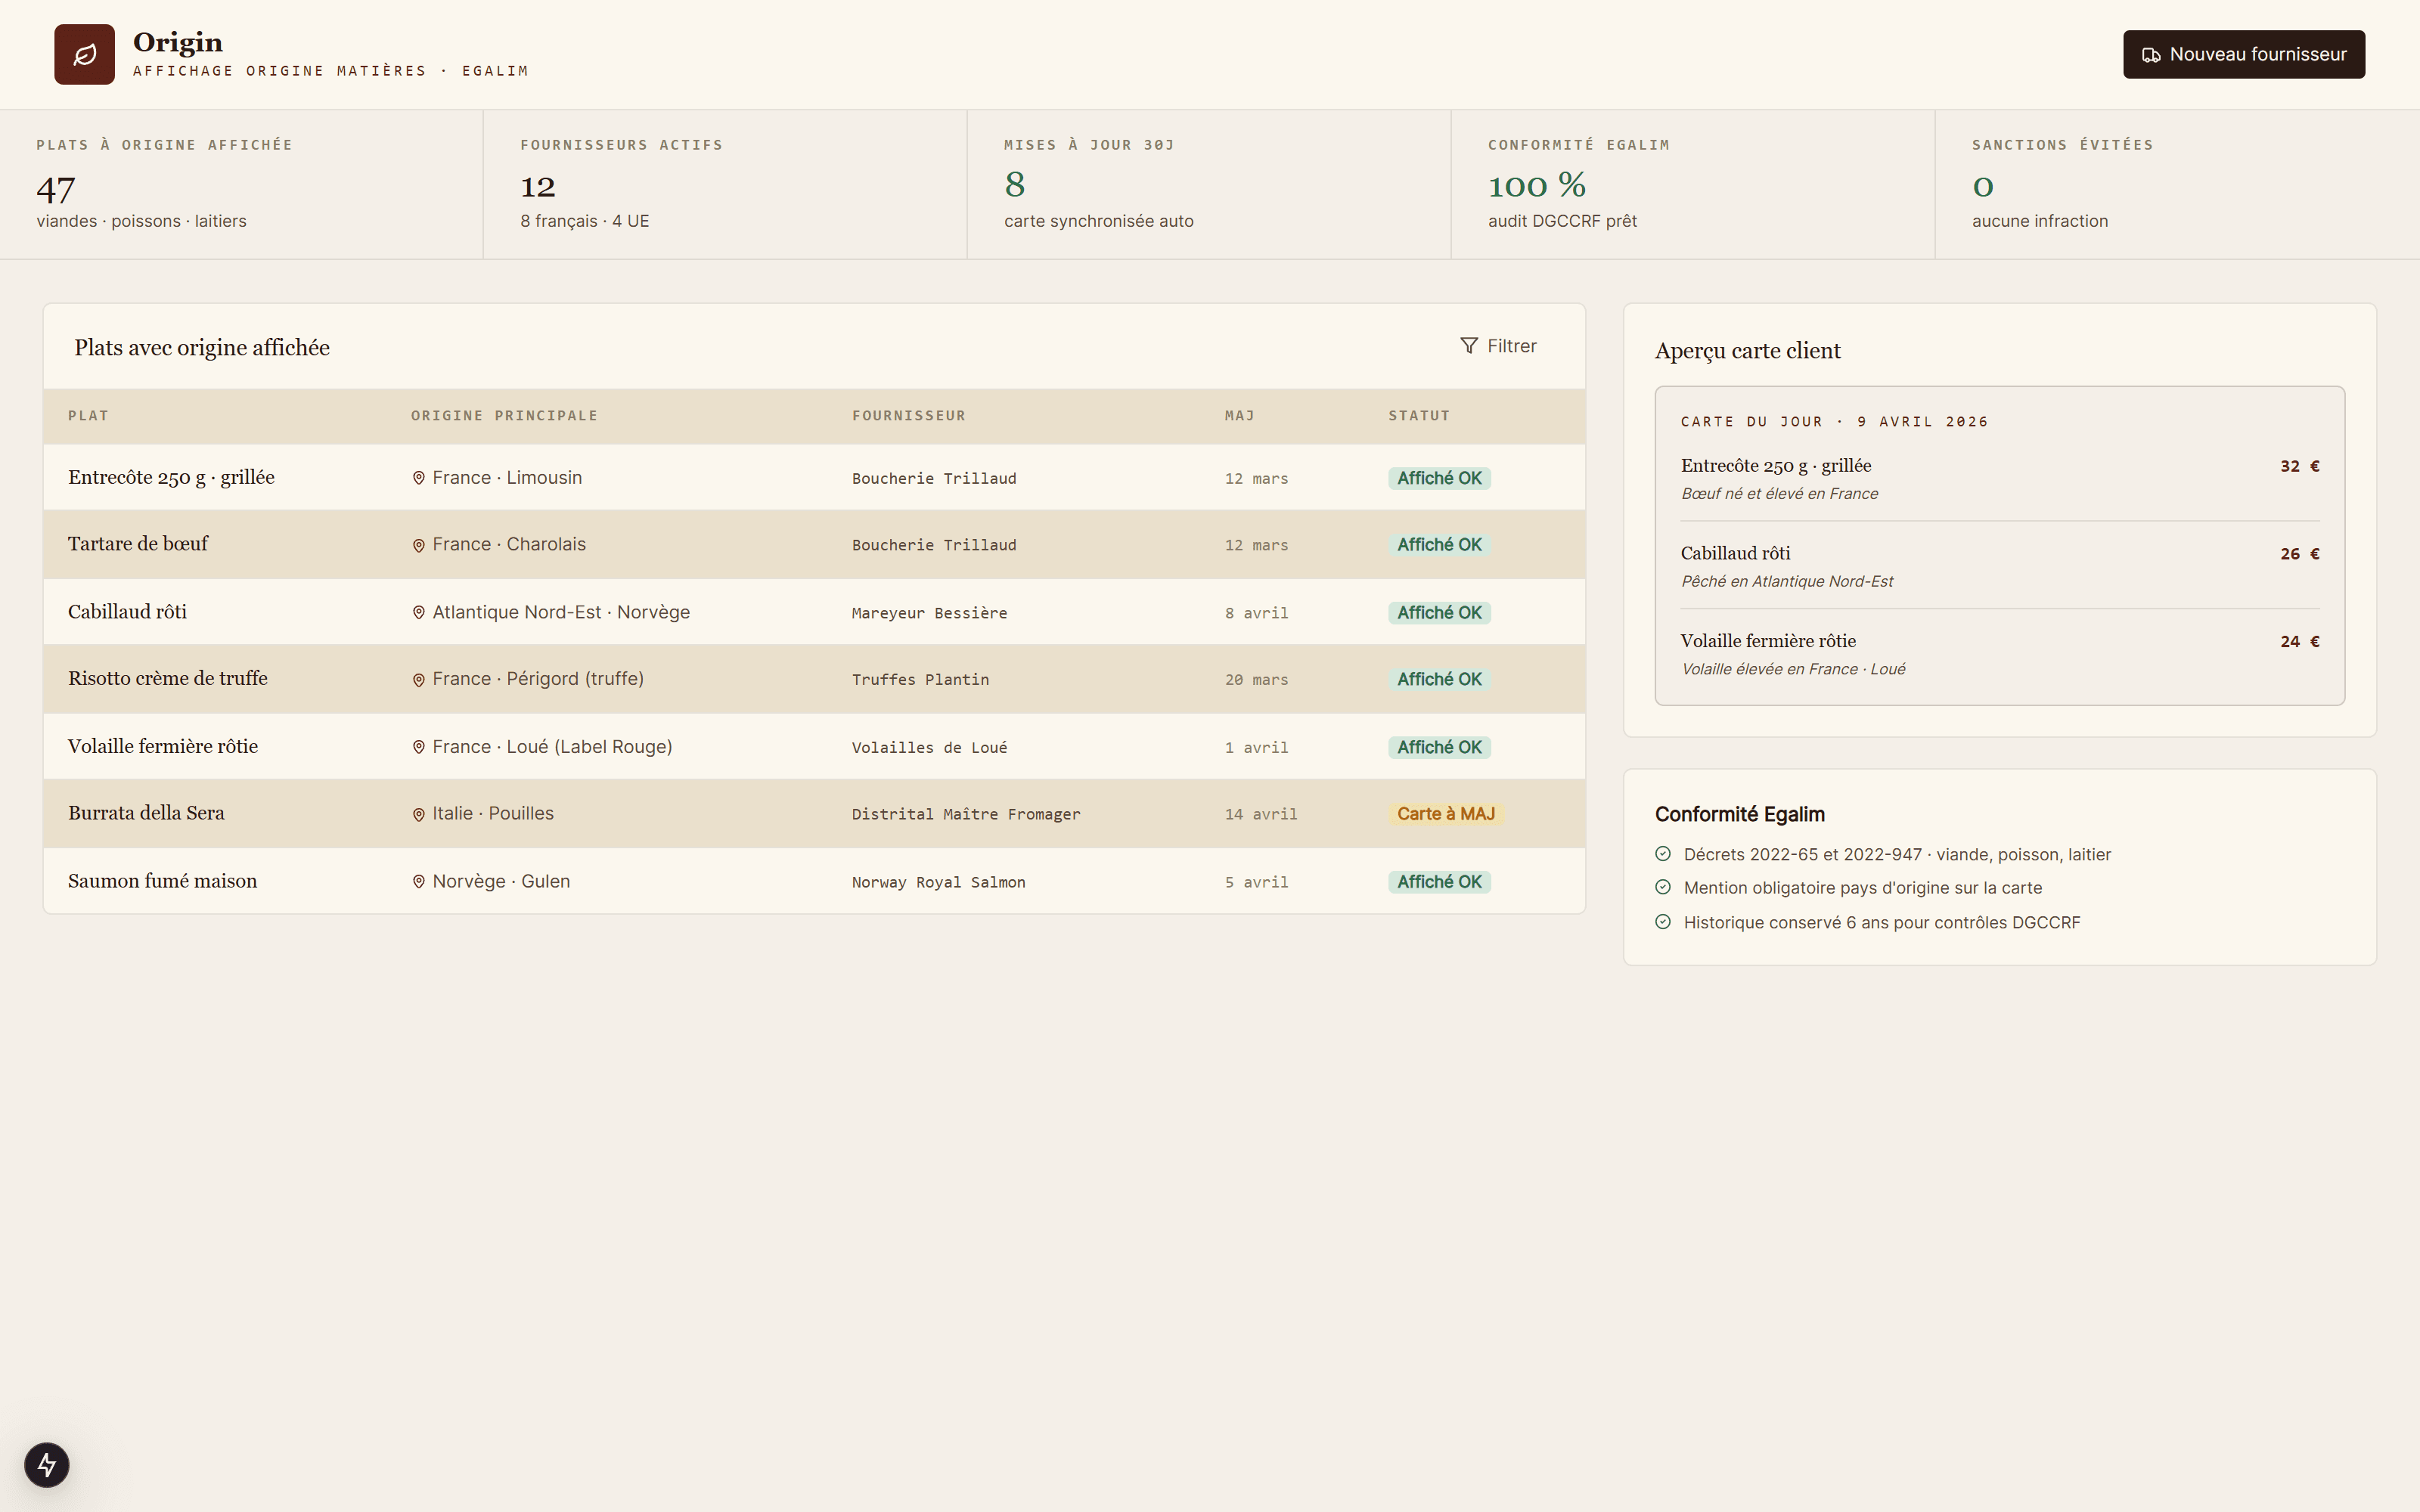The image size is (2420, 1512).
Task: Click the 20 mars update date
Action: pos(1256,680)
